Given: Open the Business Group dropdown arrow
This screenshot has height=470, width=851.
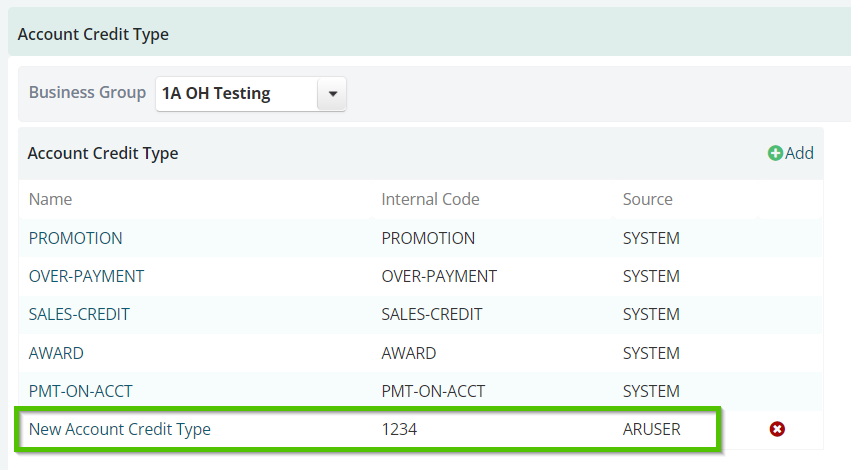Looking at the screenshot, I should pos(332,94).
